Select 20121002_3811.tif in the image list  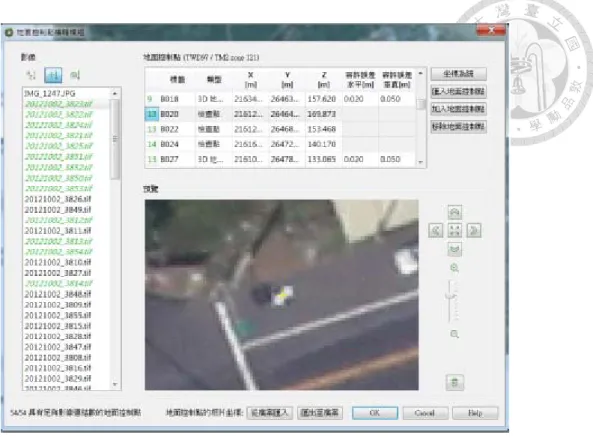58,231
